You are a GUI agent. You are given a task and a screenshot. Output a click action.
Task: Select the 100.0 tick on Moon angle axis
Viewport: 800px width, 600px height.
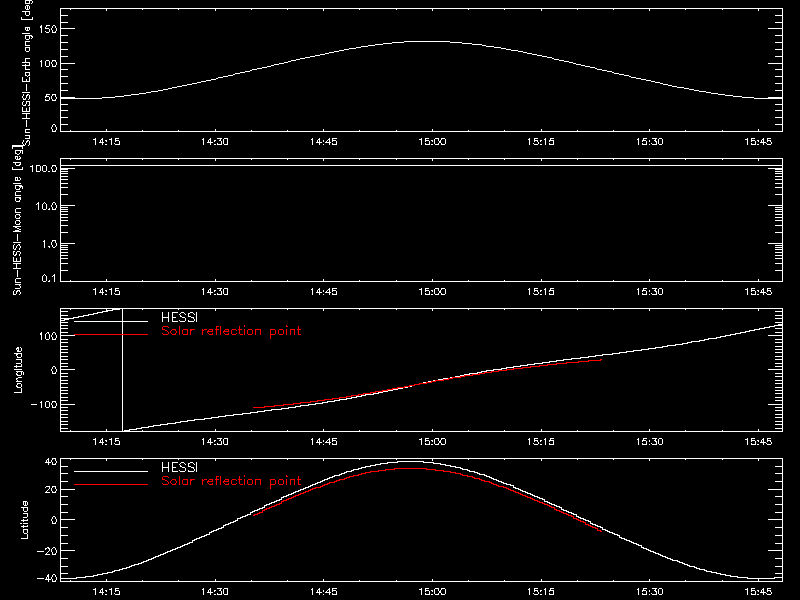click(43, 168)
